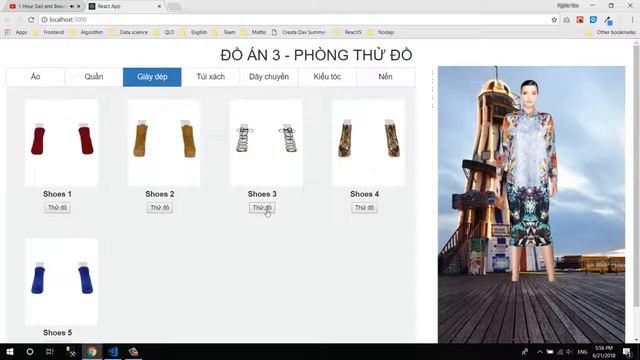This screenshot has width=640, height=360.
Task: Open the ReactJS bookmarks folder
Action: click(348, 32)
